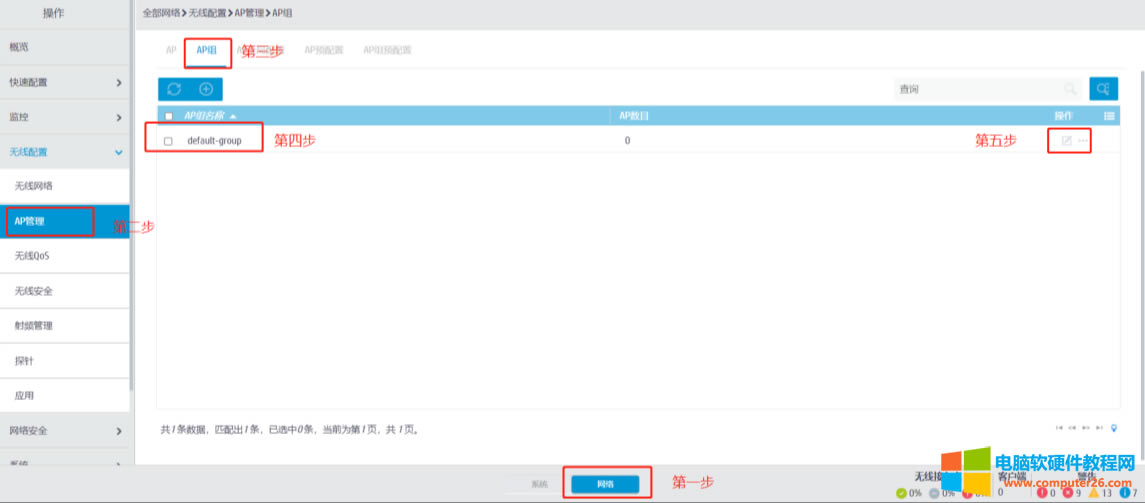Toggle the select-all checkbox in table header
This screenshot has height=503, width=1145.
coord(168,116)
